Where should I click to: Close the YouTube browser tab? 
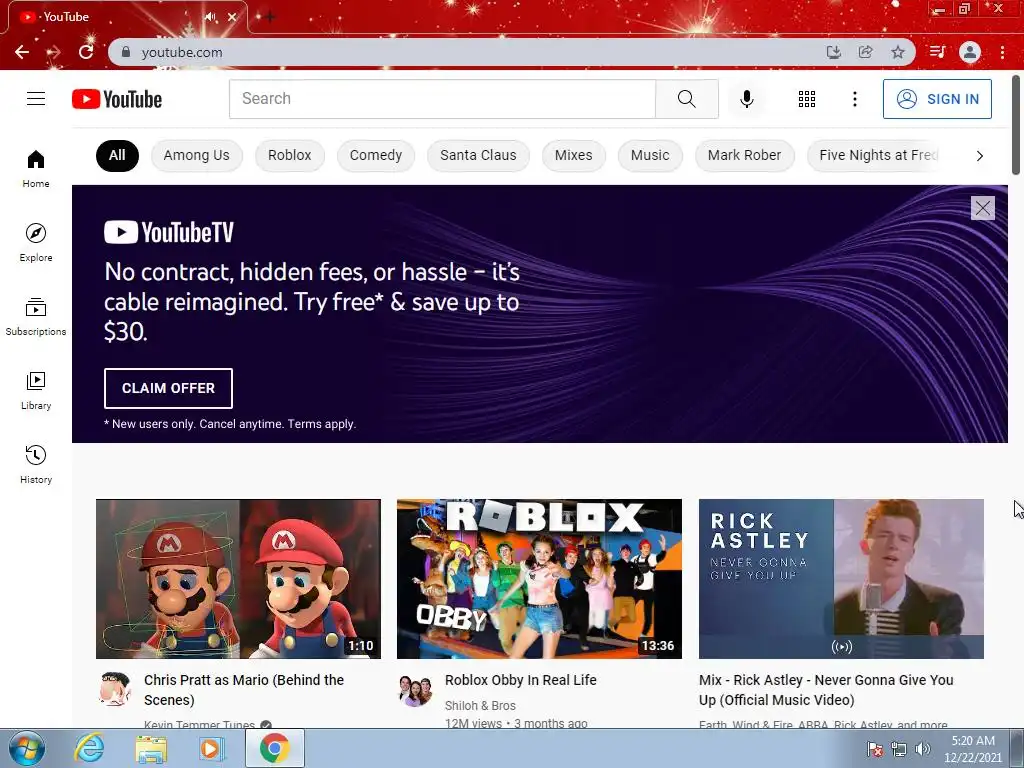click(x=232, y=17)
